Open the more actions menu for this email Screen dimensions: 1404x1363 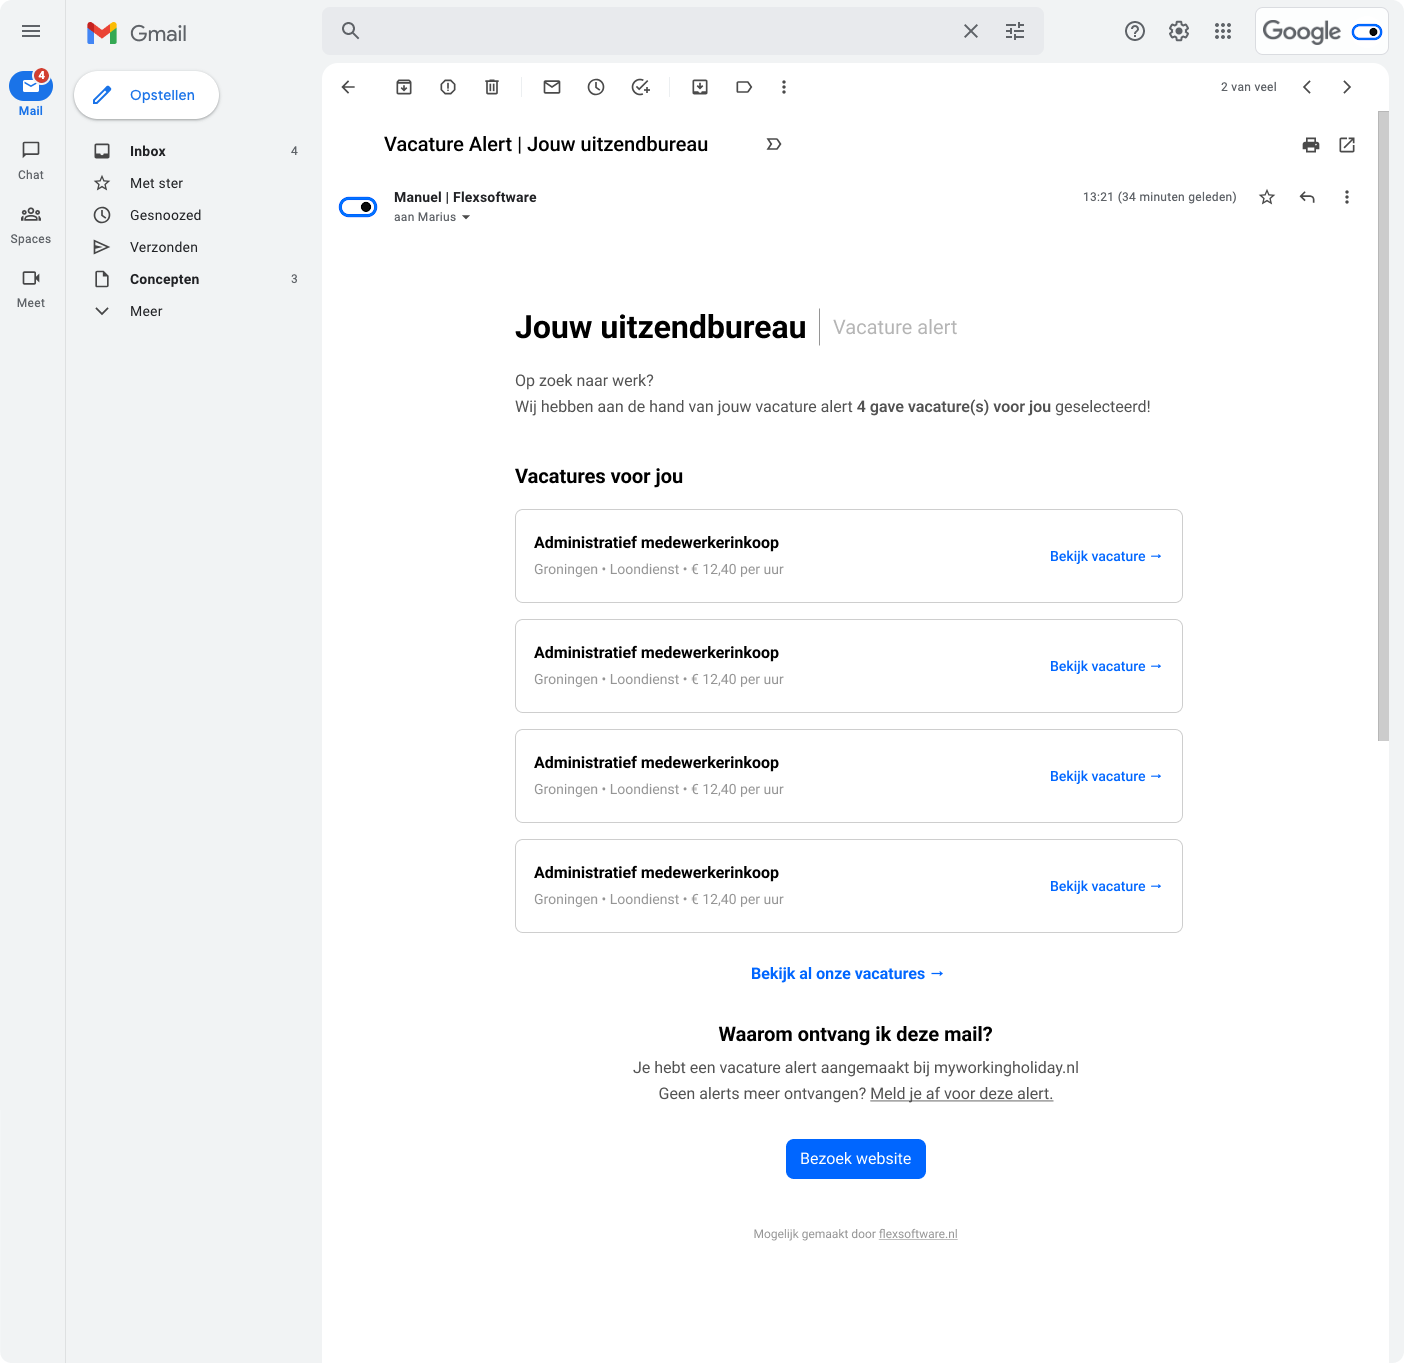click(1347, 197)
